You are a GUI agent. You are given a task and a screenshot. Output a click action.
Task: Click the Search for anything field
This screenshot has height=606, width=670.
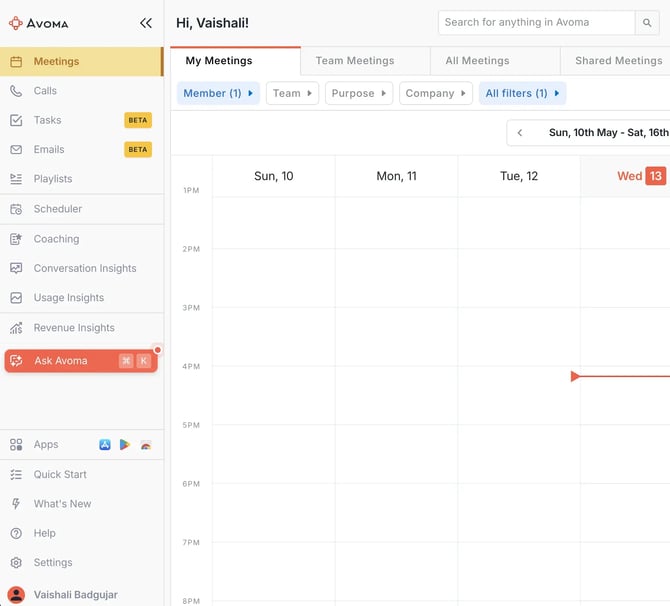(x=536, y=23)
